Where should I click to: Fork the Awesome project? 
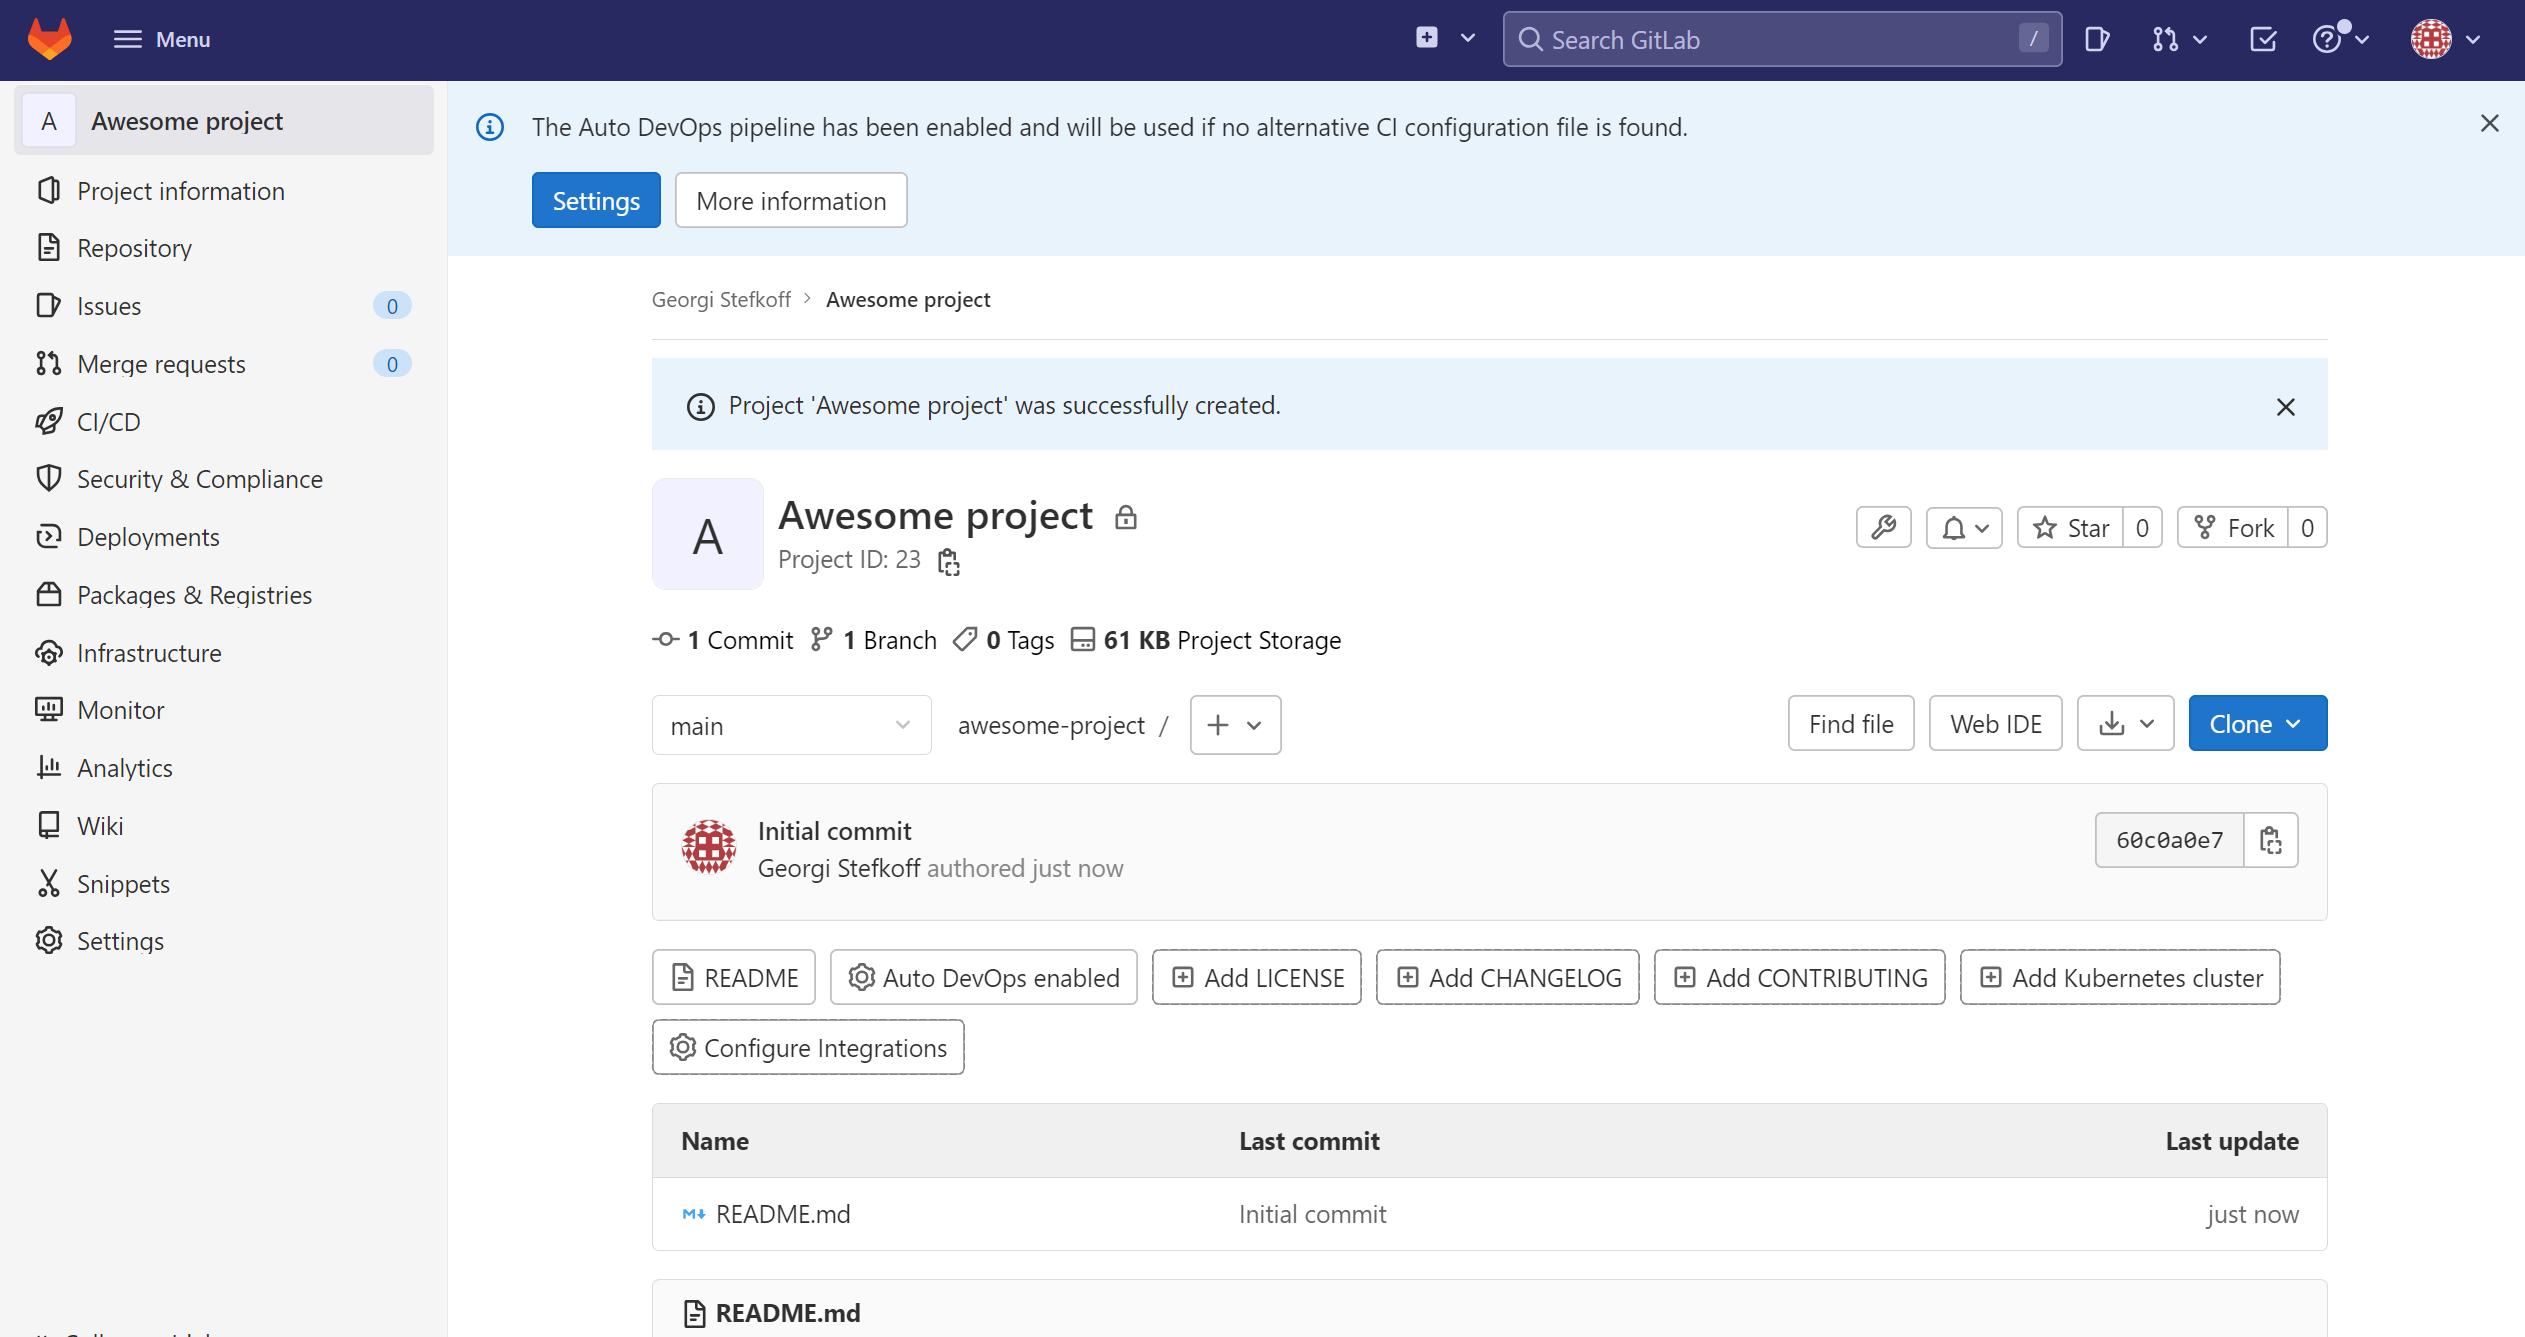tap(2232, 527)
